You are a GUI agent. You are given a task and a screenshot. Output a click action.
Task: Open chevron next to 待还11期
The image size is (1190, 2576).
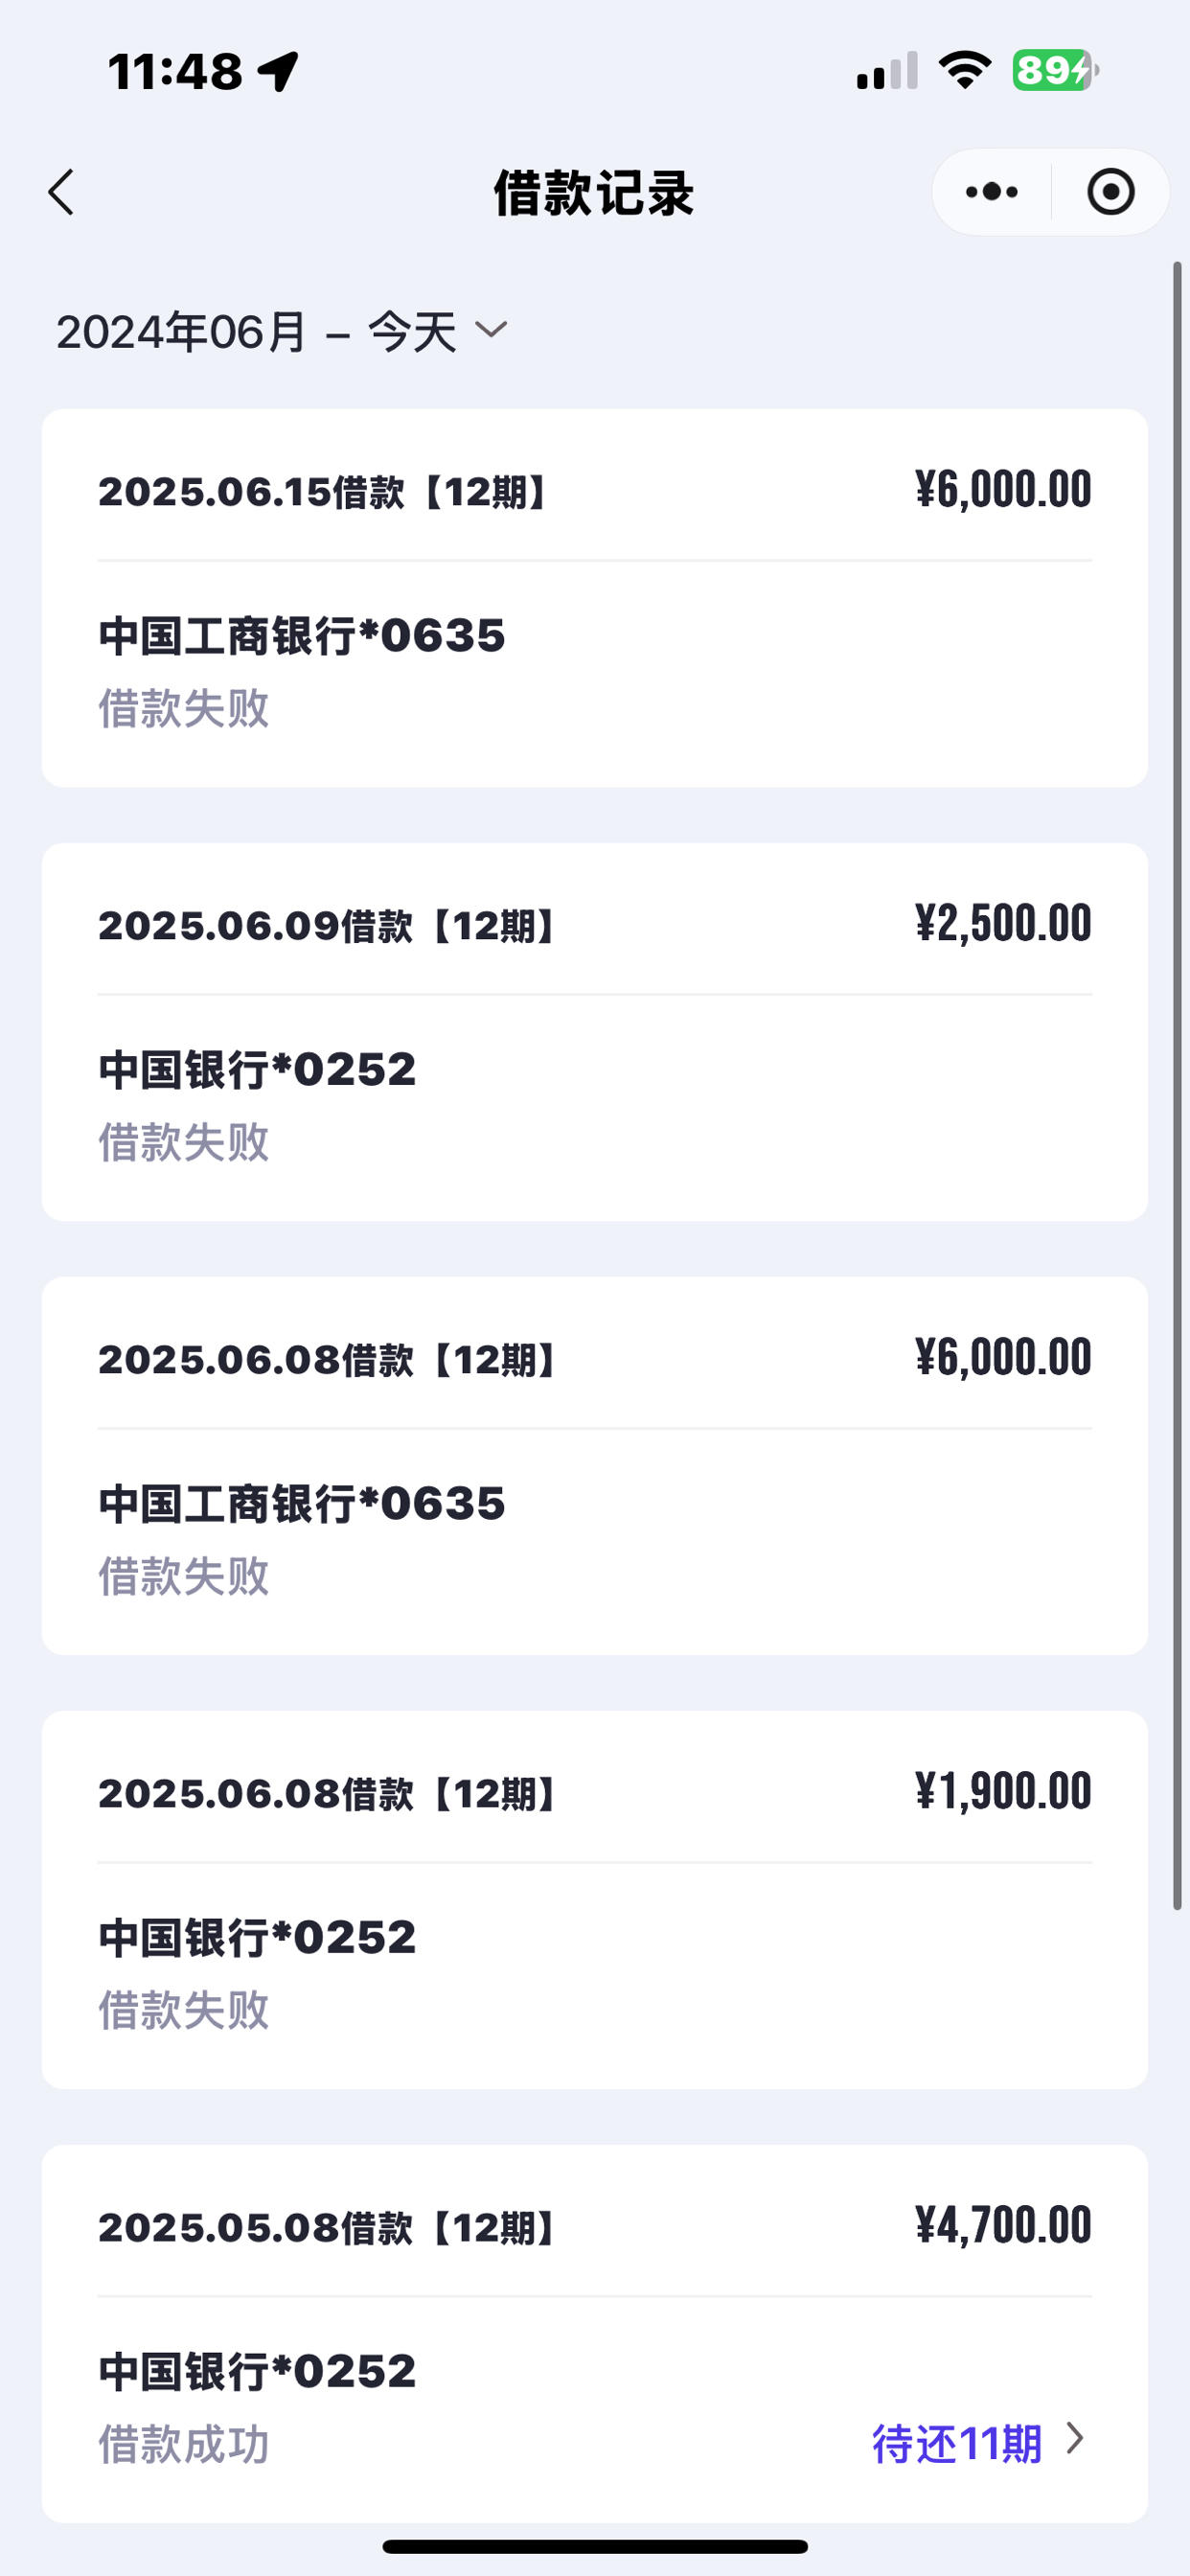point(1076,2438)
